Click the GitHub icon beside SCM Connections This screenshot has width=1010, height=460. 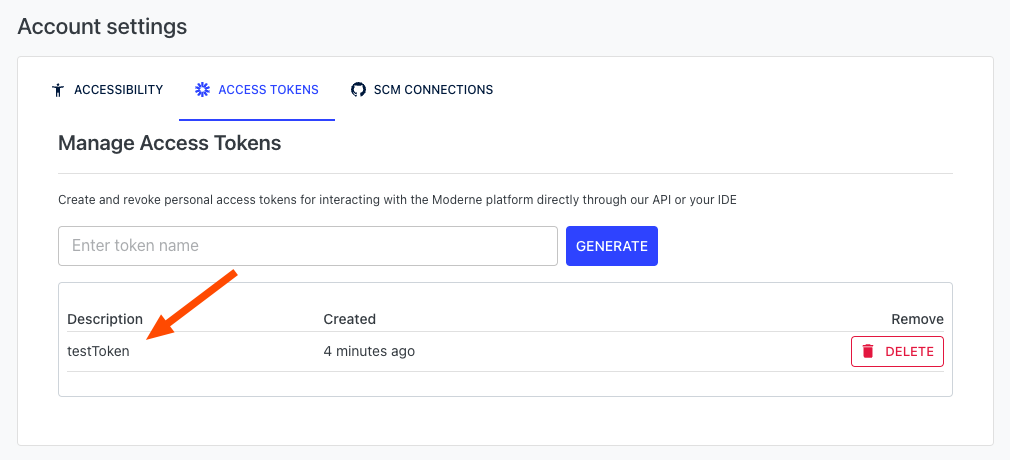358,90
